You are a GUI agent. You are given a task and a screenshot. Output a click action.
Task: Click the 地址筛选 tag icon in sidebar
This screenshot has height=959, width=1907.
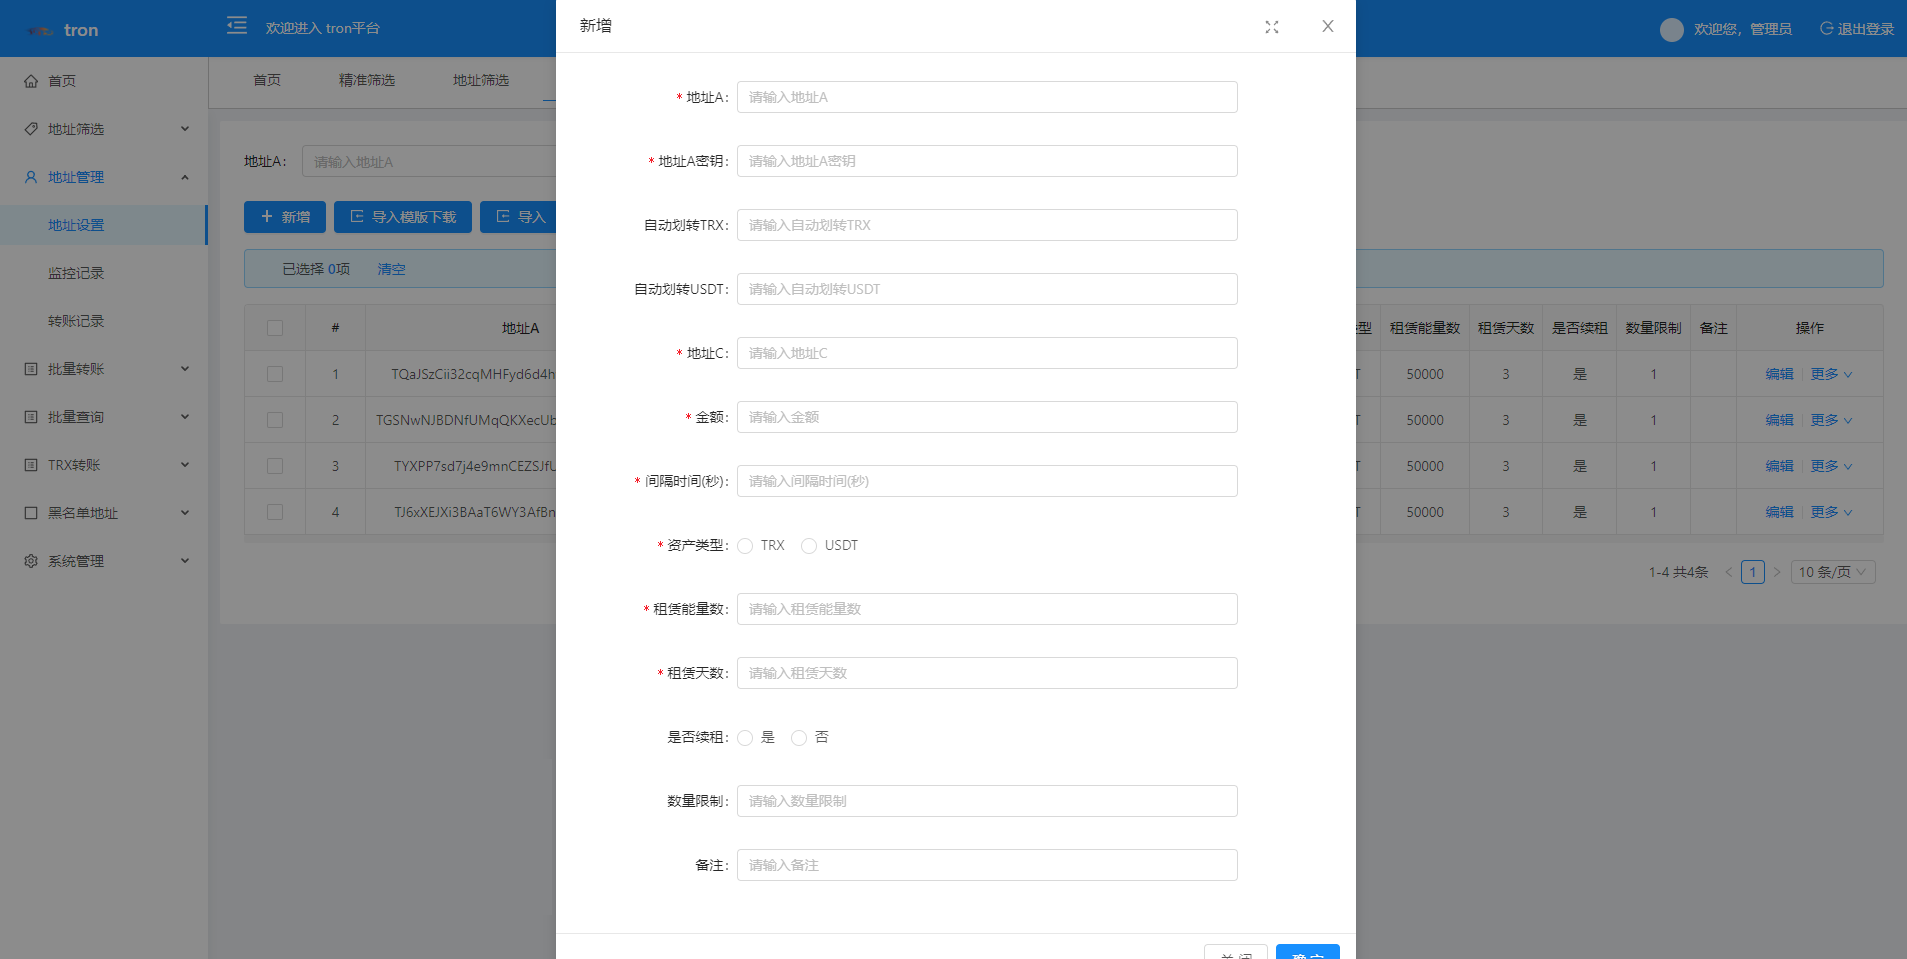pyautogui.click(x=31, y=129)
